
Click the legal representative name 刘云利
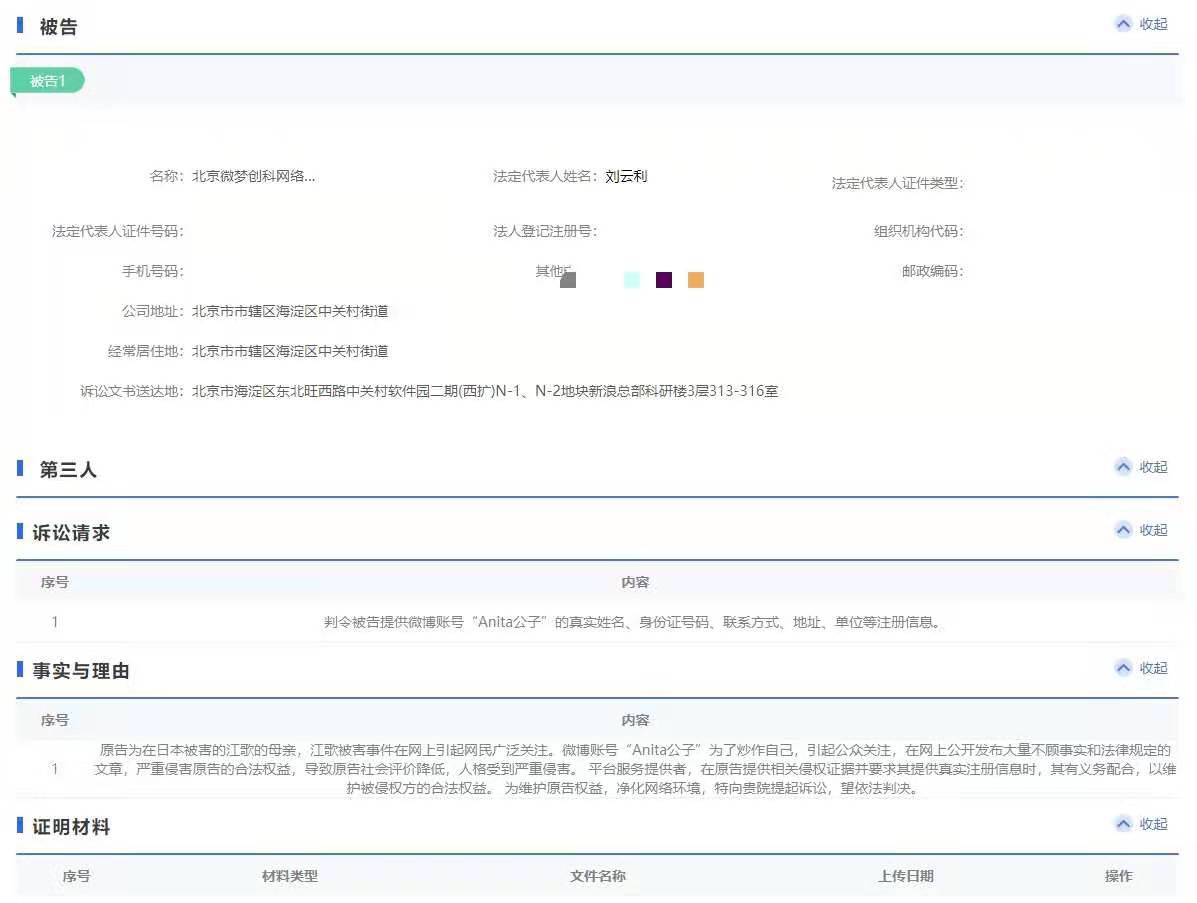626,176
